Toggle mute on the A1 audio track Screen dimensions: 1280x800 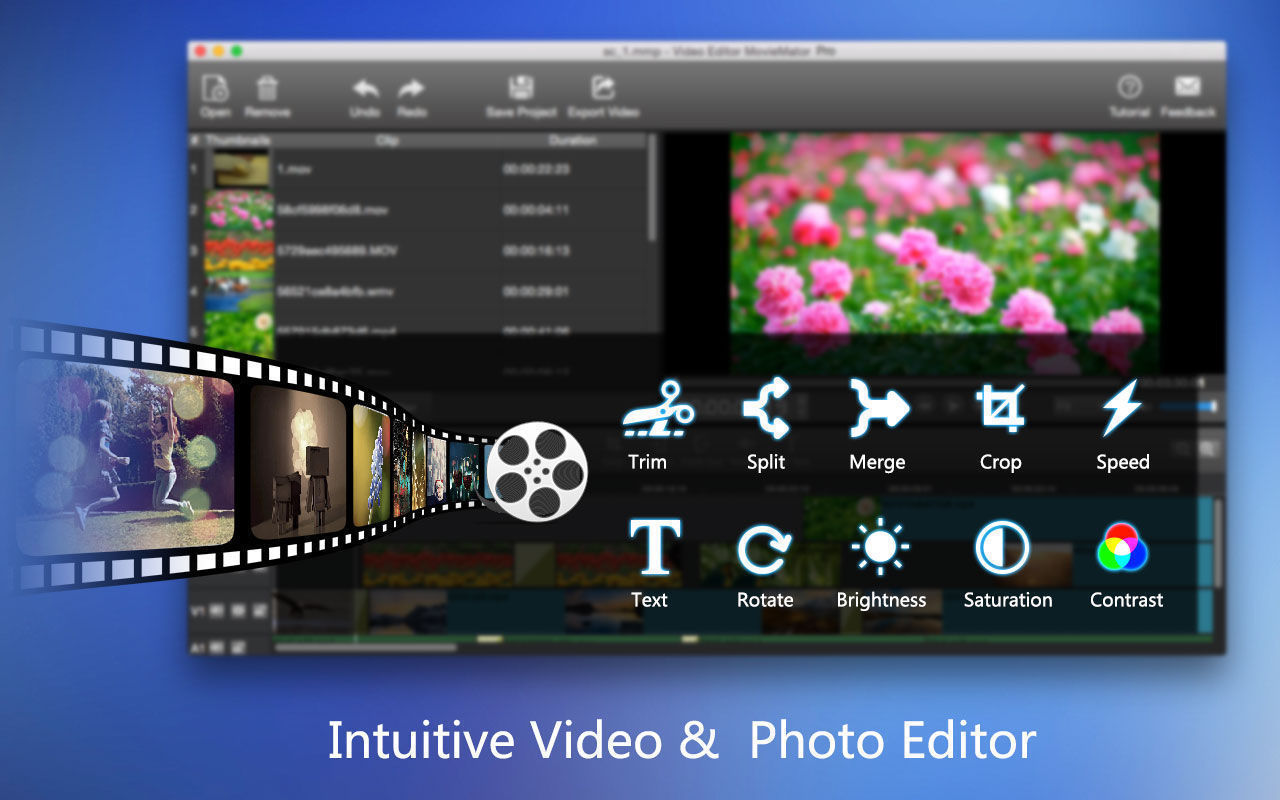point(216,645)
